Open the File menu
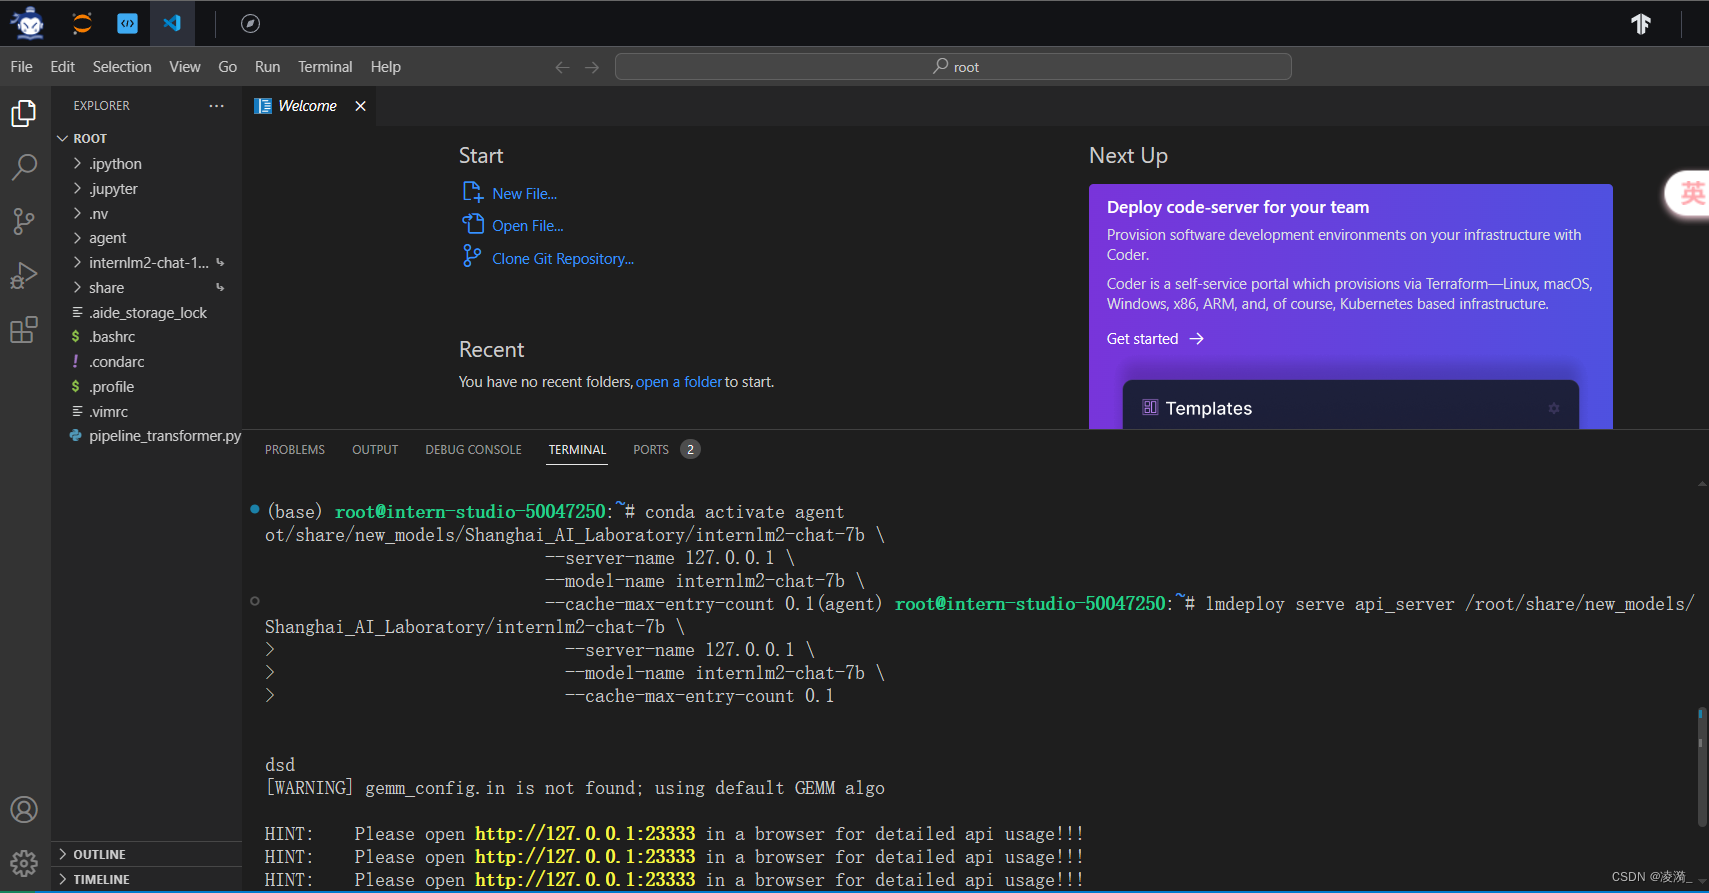 22,67
